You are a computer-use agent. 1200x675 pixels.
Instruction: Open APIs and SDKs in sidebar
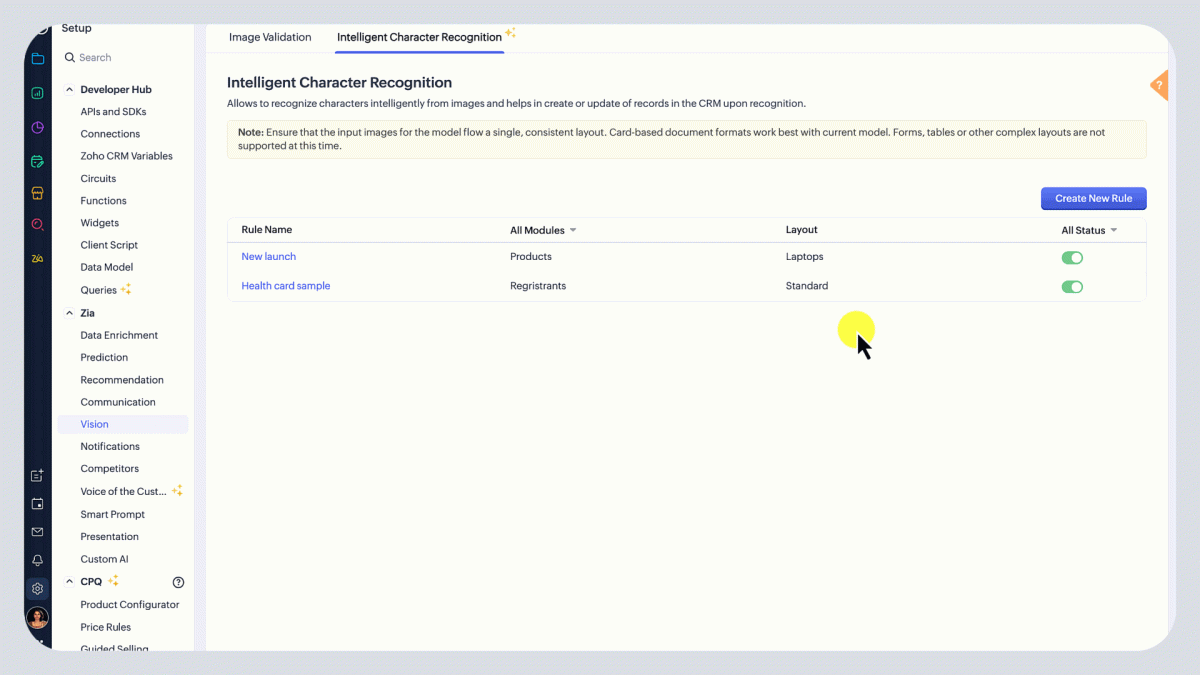[x=113, y=112]
